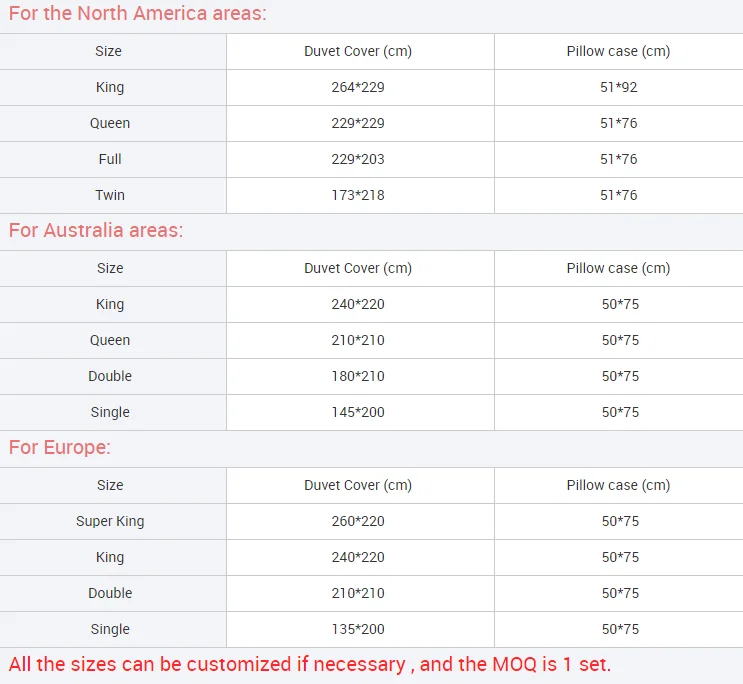The width and height of the screenshot is (743, 684).
Task: Click Pillow case header in Europe table
Action: tap(618, 485)
